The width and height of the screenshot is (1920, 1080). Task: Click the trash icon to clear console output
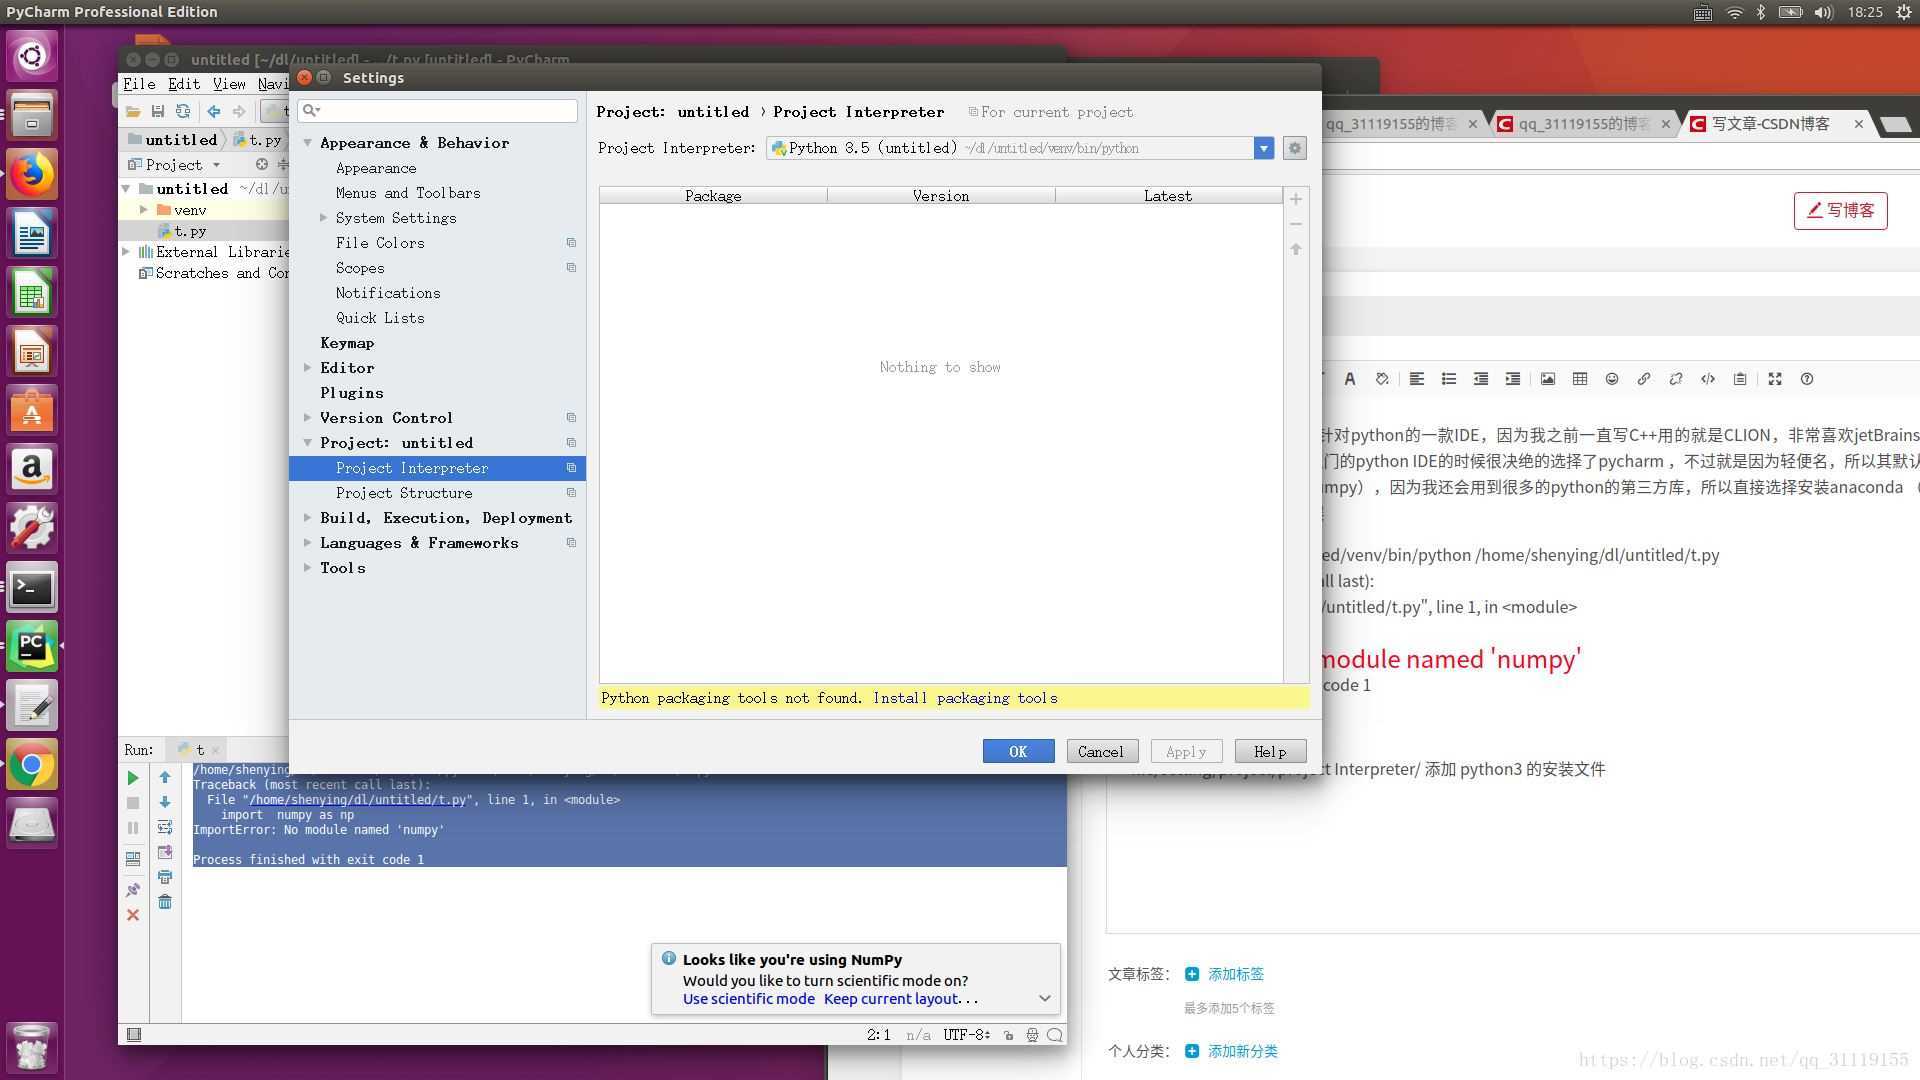pyautogui.click(x=165, y=902)
